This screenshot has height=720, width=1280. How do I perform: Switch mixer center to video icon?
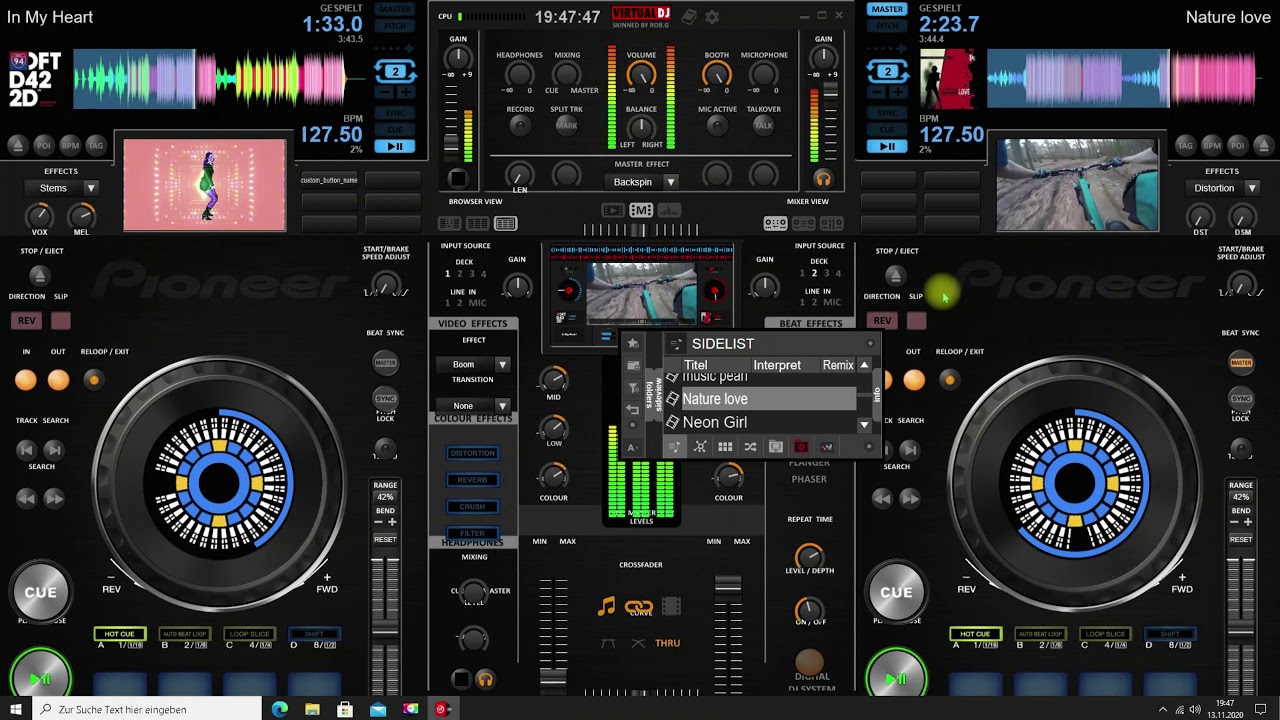click(x=613, y=210)
